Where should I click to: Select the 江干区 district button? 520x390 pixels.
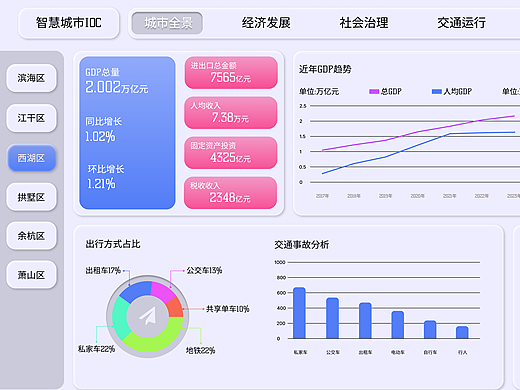(x=31, y=118)
